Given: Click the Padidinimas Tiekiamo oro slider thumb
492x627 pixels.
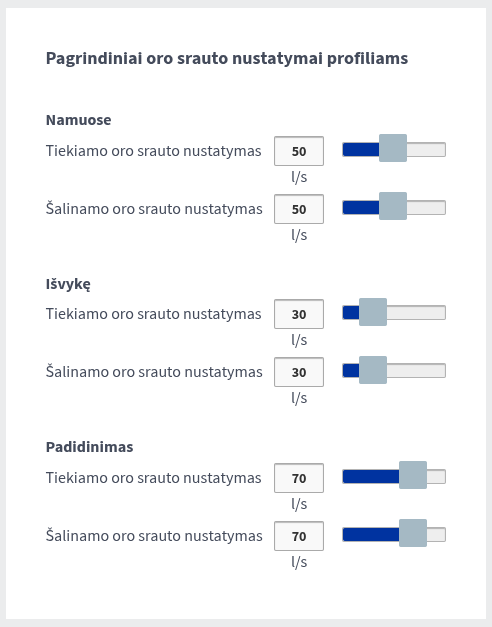Looking at the screenshot, I should [x=413, y=475].
